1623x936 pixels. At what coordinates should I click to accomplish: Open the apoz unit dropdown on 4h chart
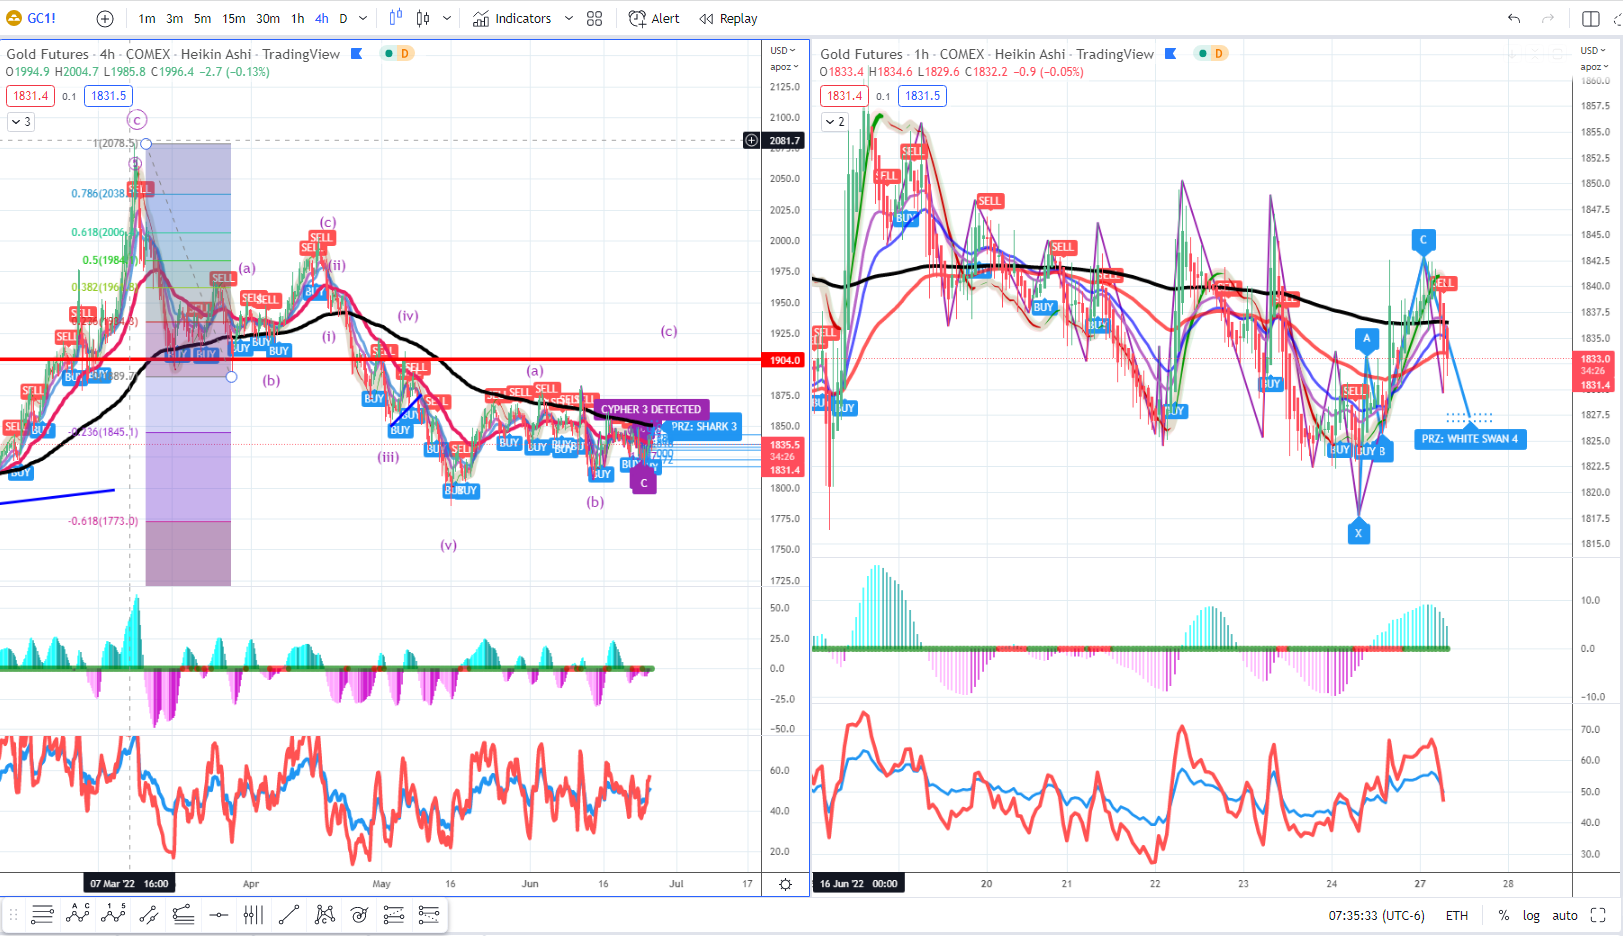pyautogui.click(x=783, y=67)
